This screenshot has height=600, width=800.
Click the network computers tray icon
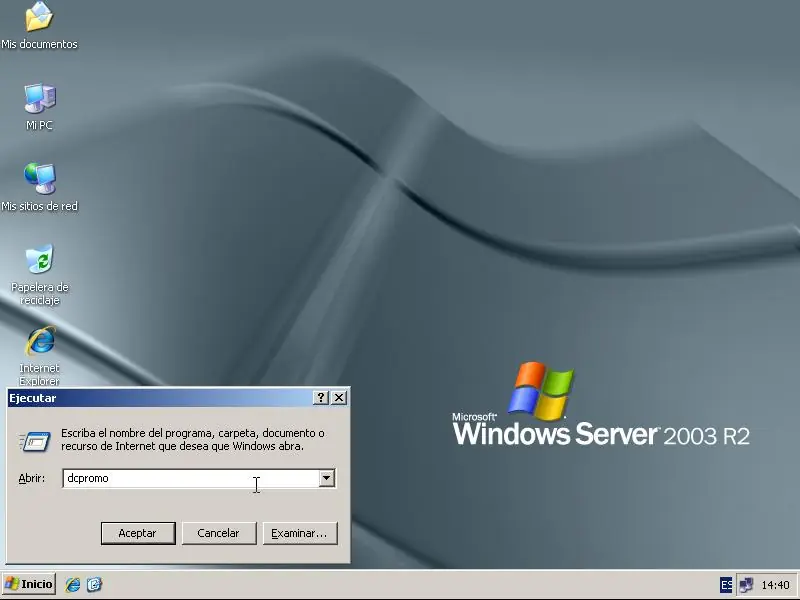coord(746,585)
